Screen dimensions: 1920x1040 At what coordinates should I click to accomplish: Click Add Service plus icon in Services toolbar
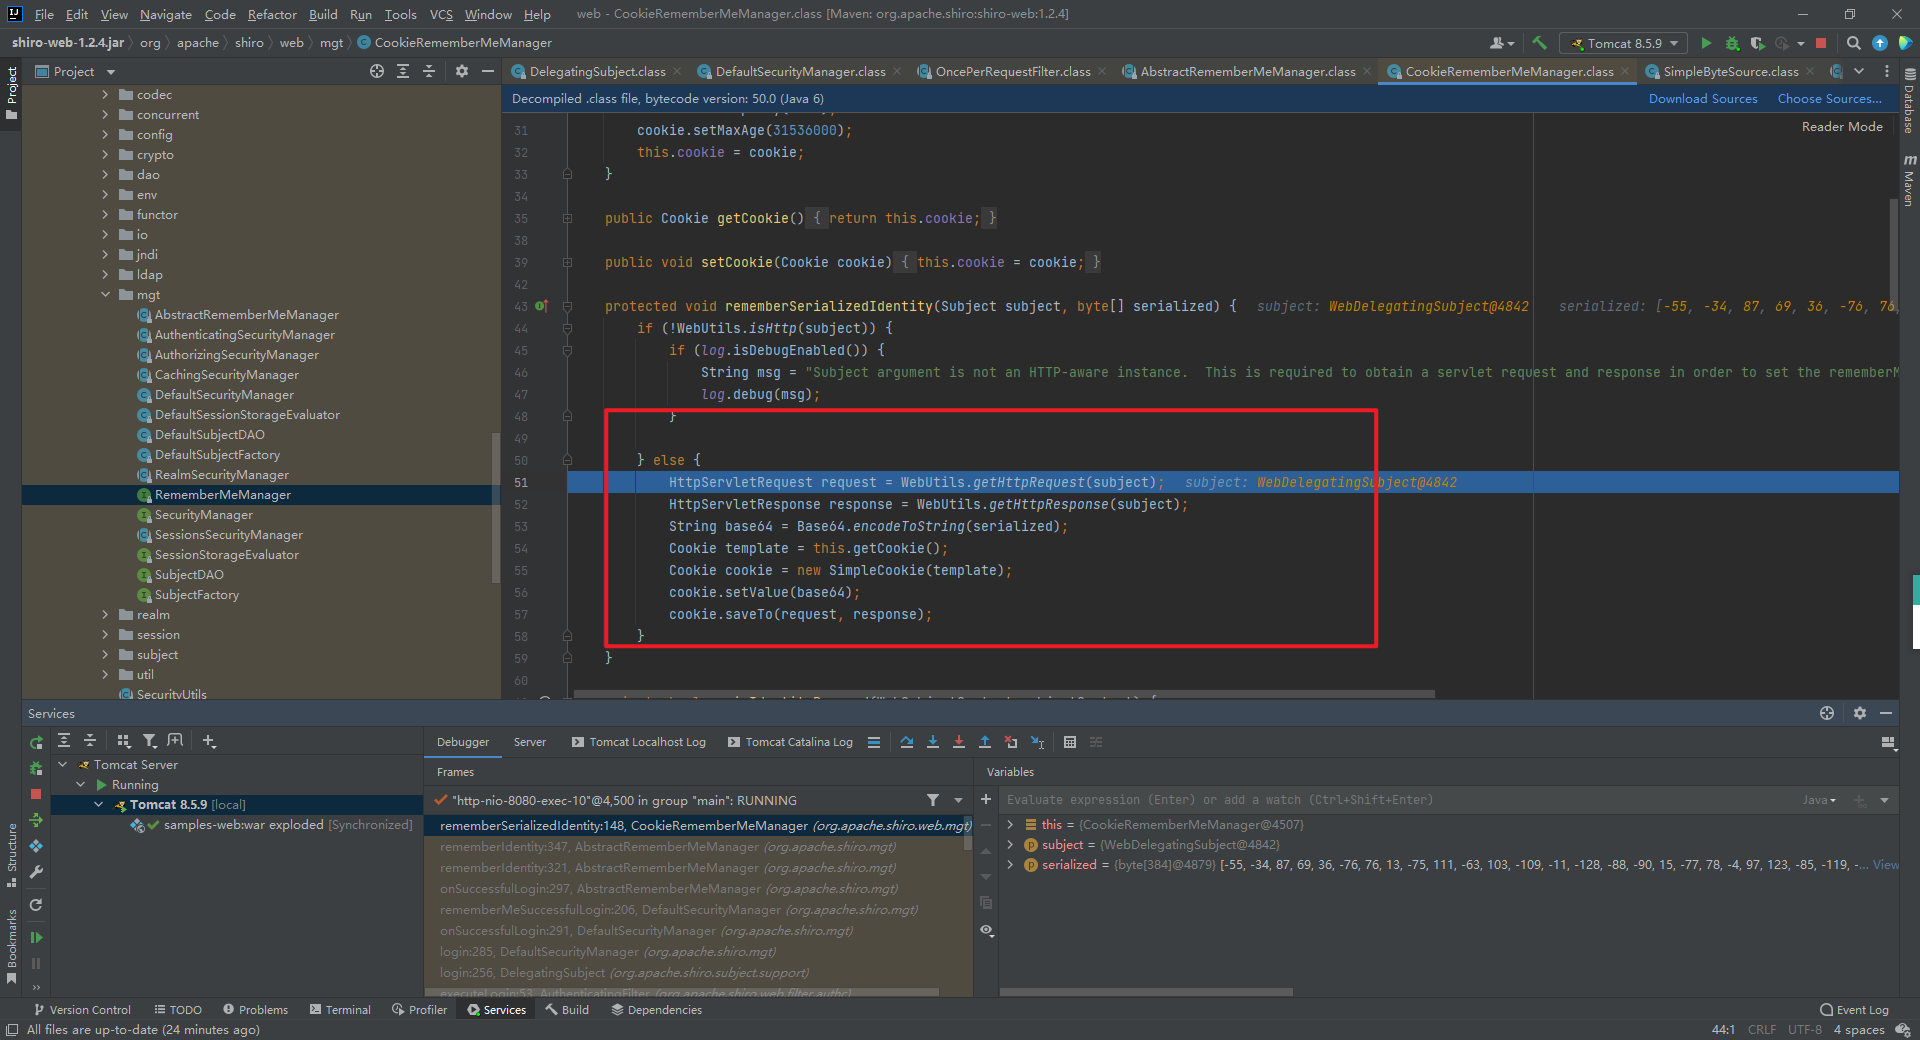209,741
